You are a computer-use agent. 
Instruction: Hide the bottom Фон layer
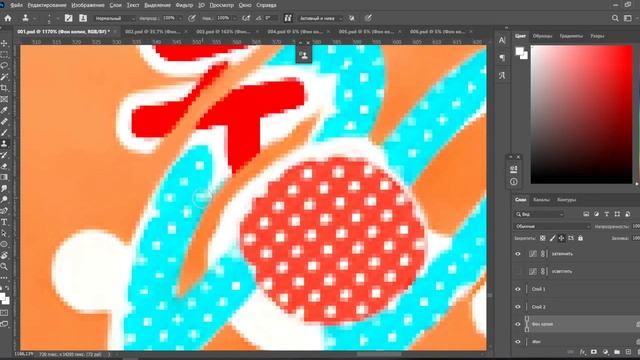pos(518,342)
